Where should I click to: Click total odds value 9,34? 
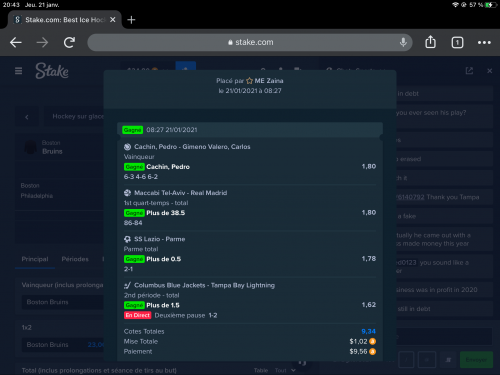click(x=368, y=331)
